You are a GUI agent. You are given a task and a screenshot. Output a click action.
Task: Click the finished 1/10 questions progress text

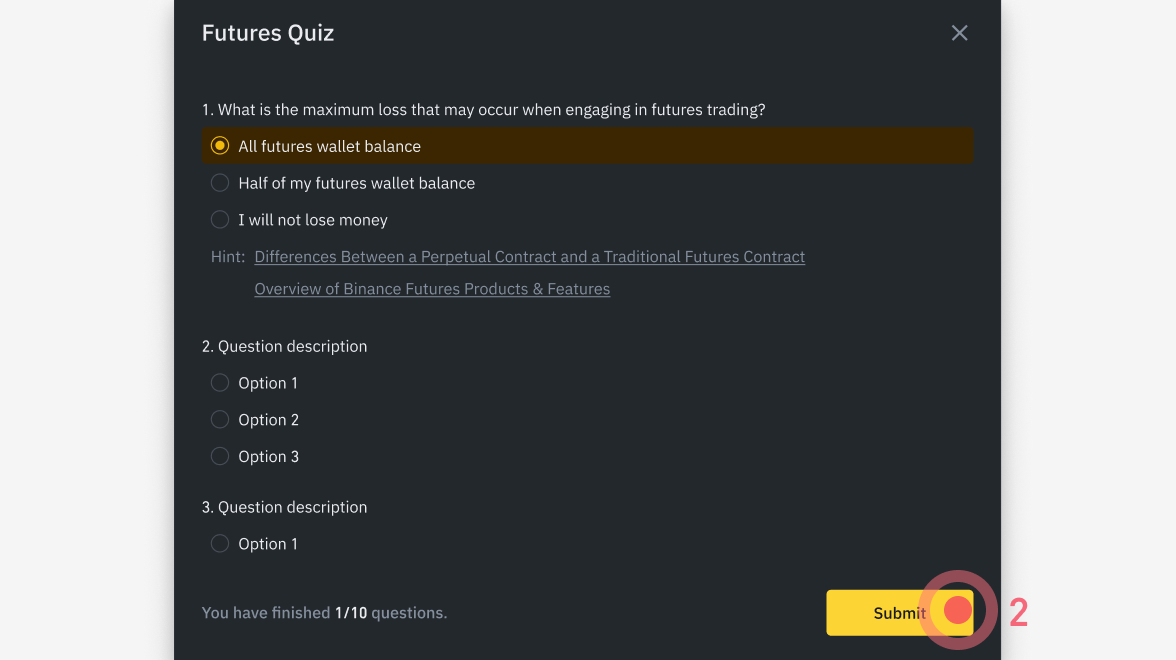click(324, 613)
